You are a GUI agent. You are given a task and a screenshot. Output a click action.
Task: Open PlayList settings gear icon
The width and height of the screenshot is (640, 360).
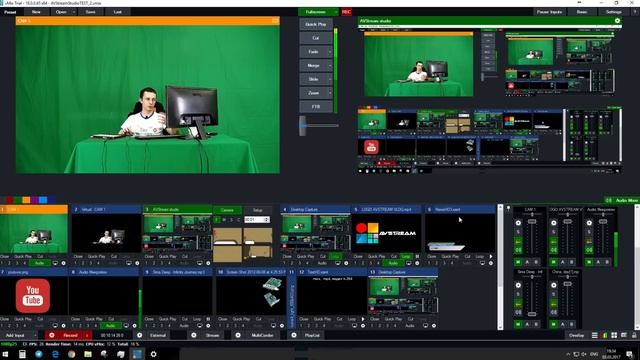(x=294, y=335)
